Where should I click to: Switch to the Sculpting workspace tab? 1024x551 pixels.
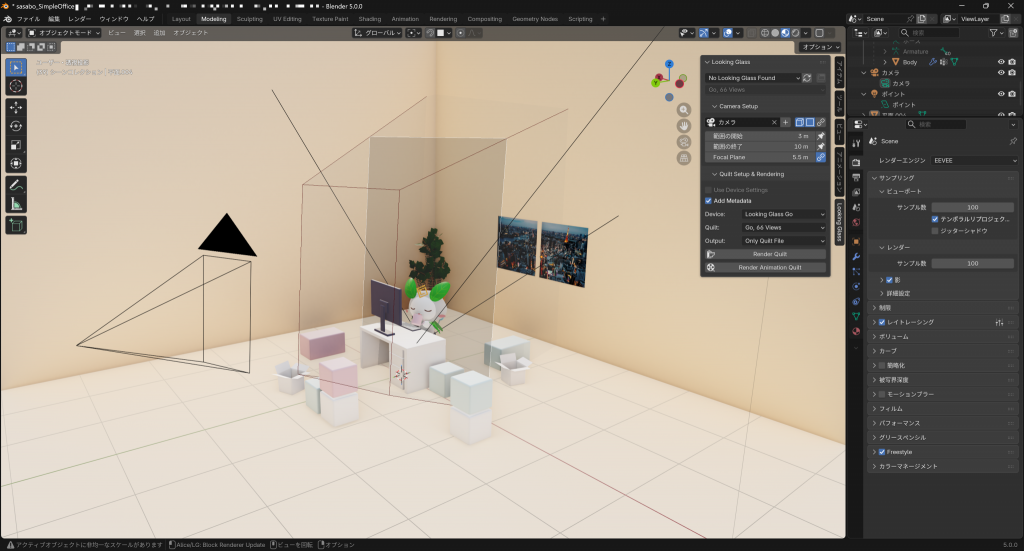point(249,19)
